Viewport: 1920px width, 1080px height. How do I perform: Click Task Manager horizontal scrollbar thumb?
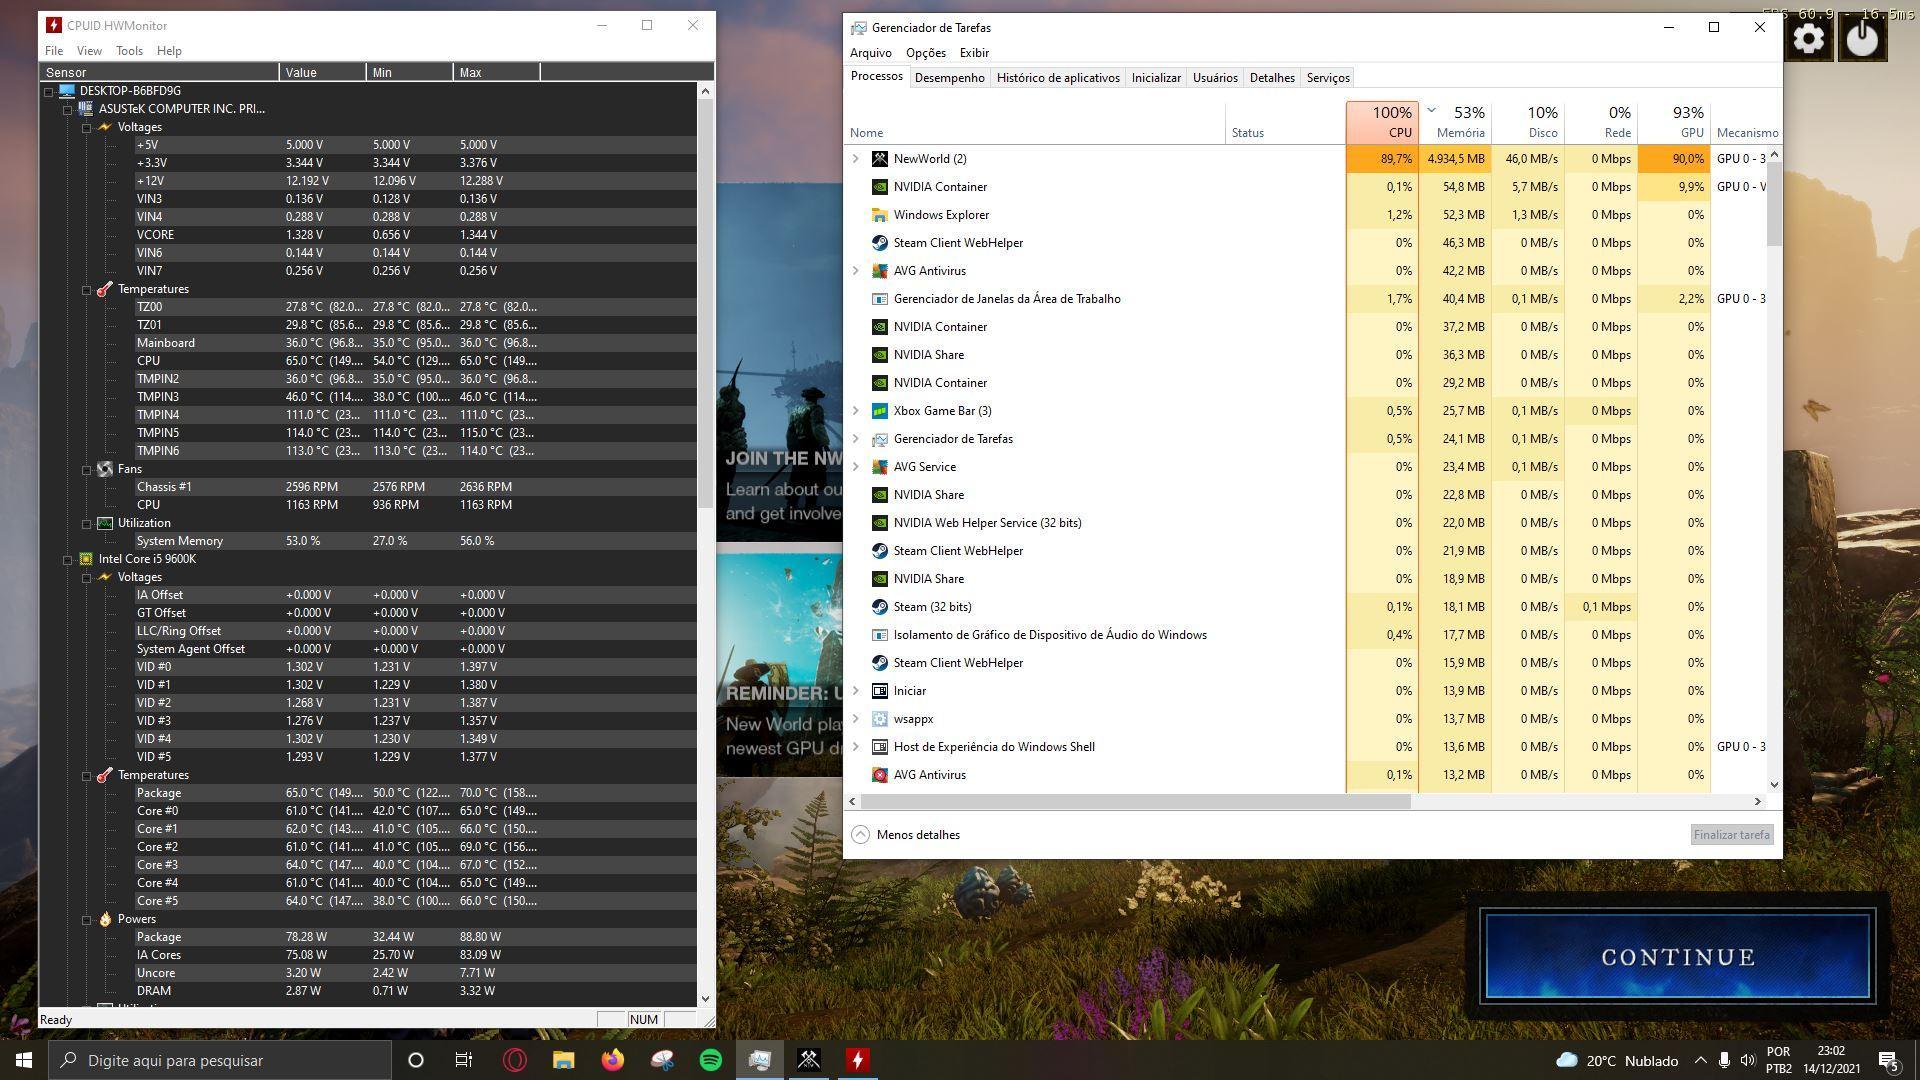pos(1135,801)
